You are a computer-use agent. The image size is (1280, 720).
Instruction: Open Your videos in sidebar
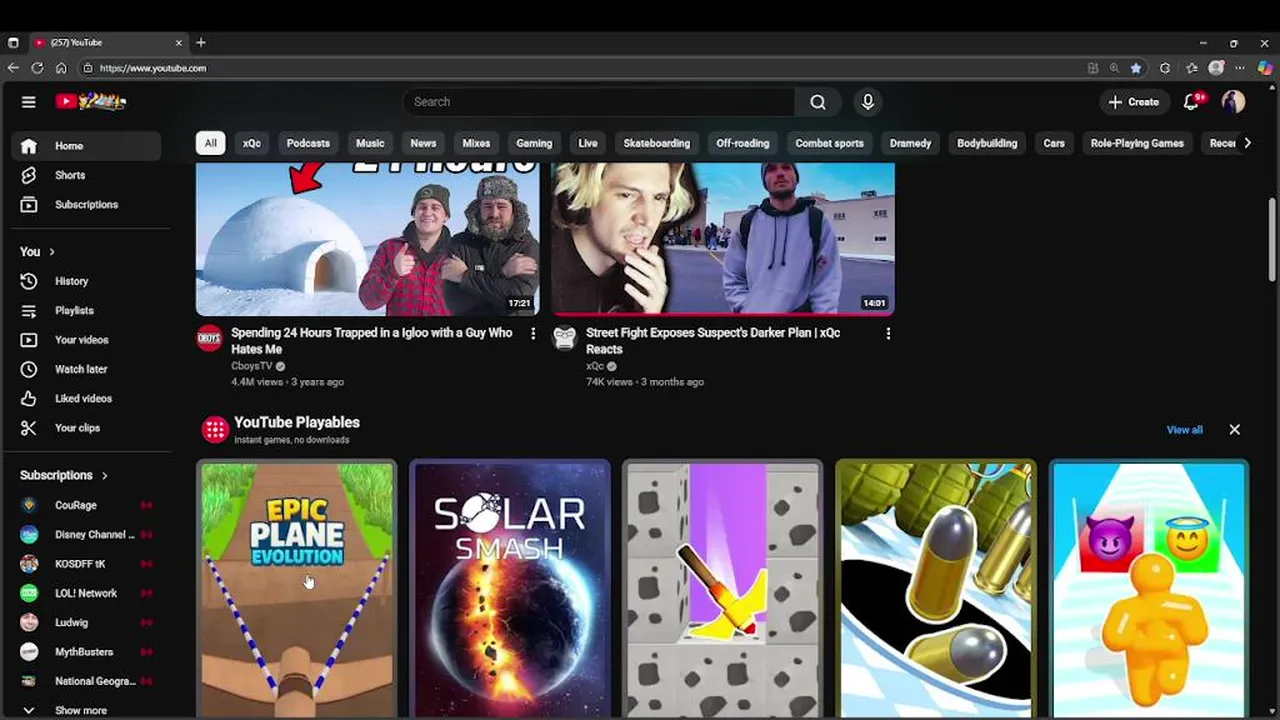click(x=86, y=340)
